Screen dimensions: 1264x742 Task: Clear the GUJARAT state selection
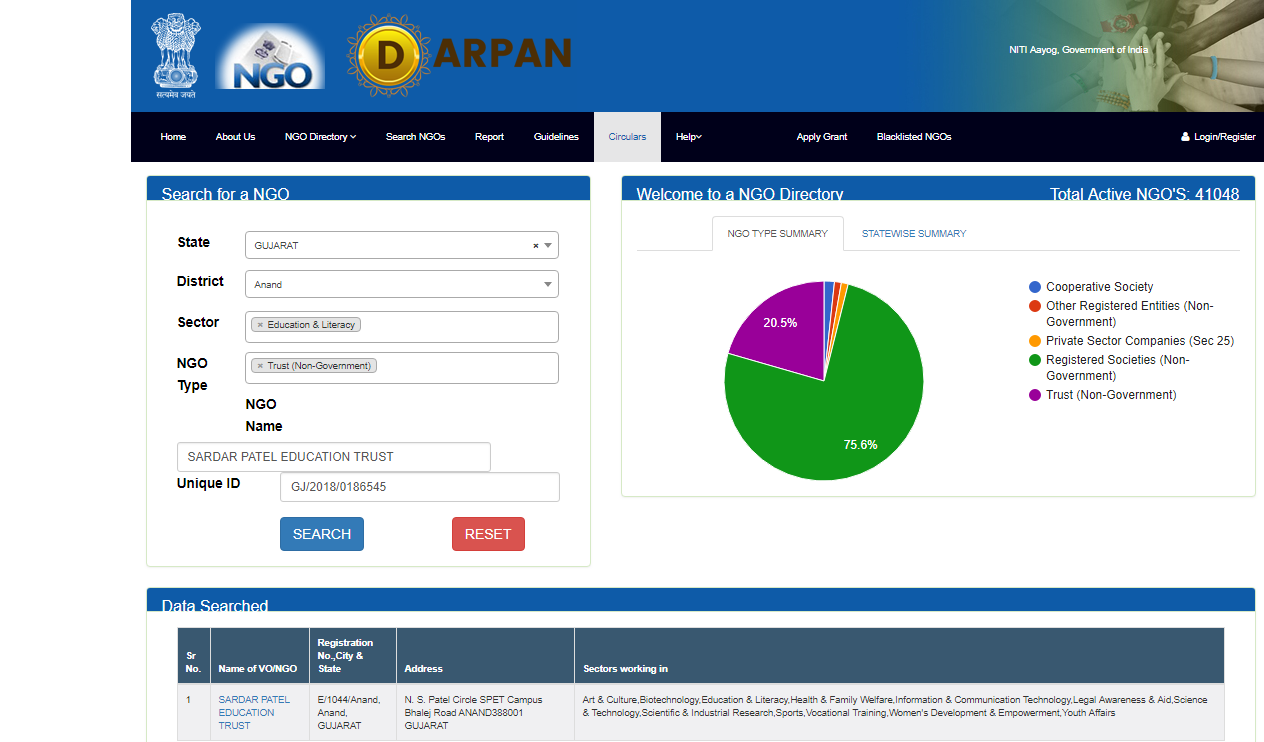pyautogui.click(x=535, y=246)
